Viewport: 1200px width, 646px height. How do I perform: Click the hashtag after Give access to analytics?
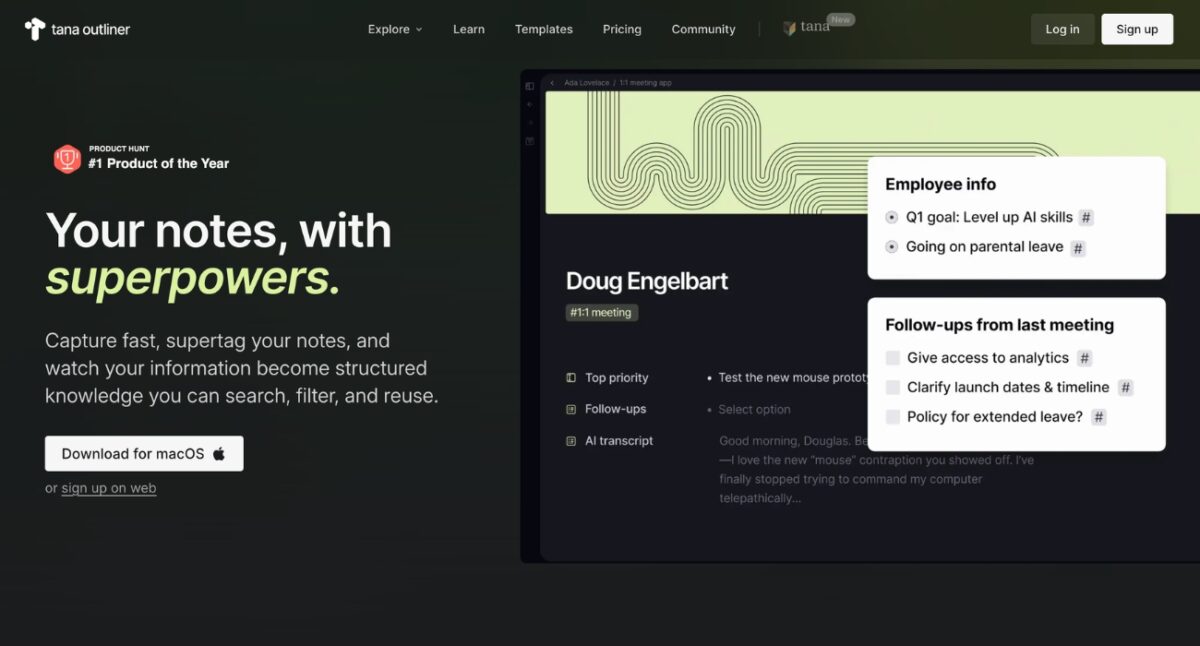[1084, 358]
